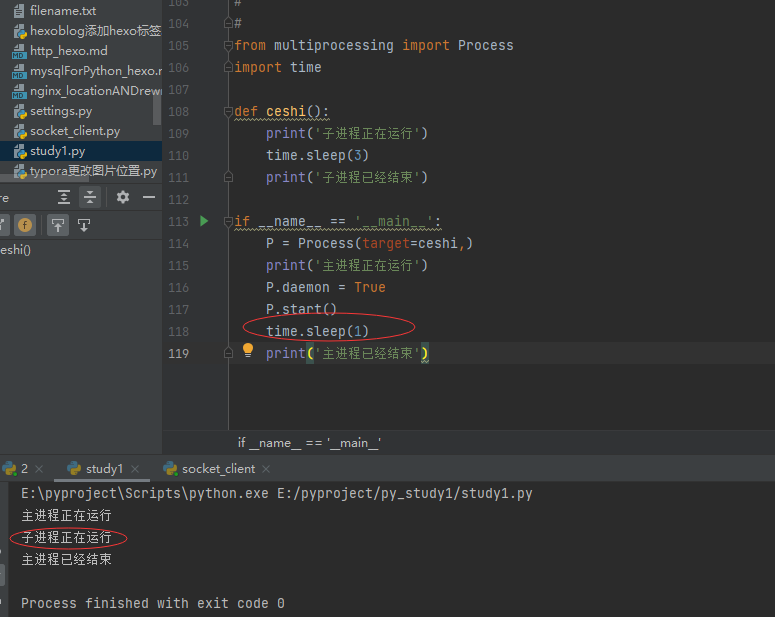Open Structure panel settings gear
This screenshot has width=775, height=617.
123,197
